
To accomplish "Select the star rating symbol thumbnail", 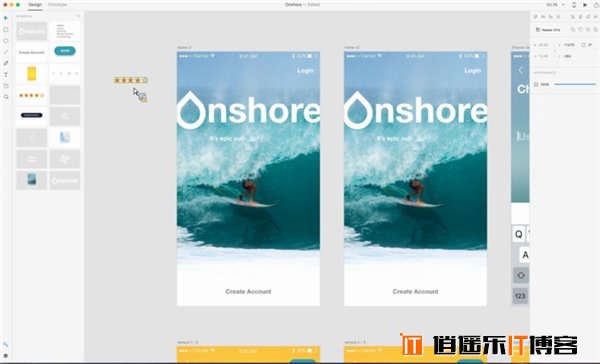I will tap(32, 95).
